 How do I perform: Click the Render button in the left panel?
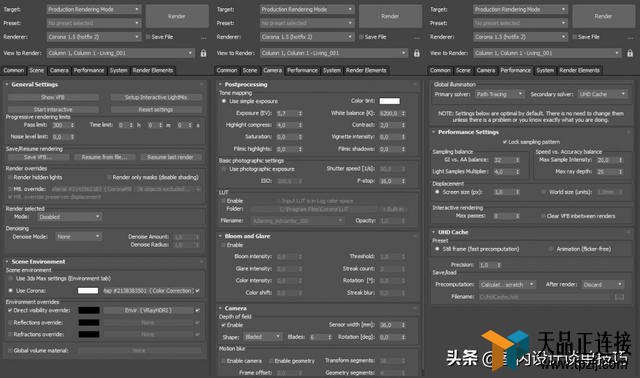click(x=177, y=16)
